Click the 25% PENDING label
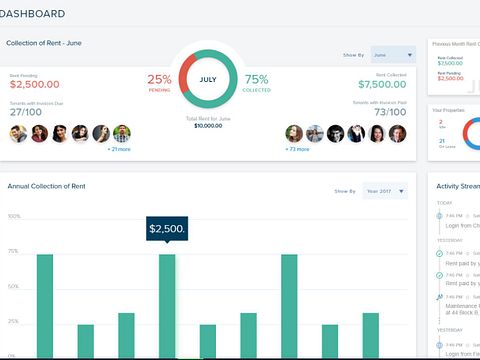This screenshot has height=360, width=480. click(159, 83)
